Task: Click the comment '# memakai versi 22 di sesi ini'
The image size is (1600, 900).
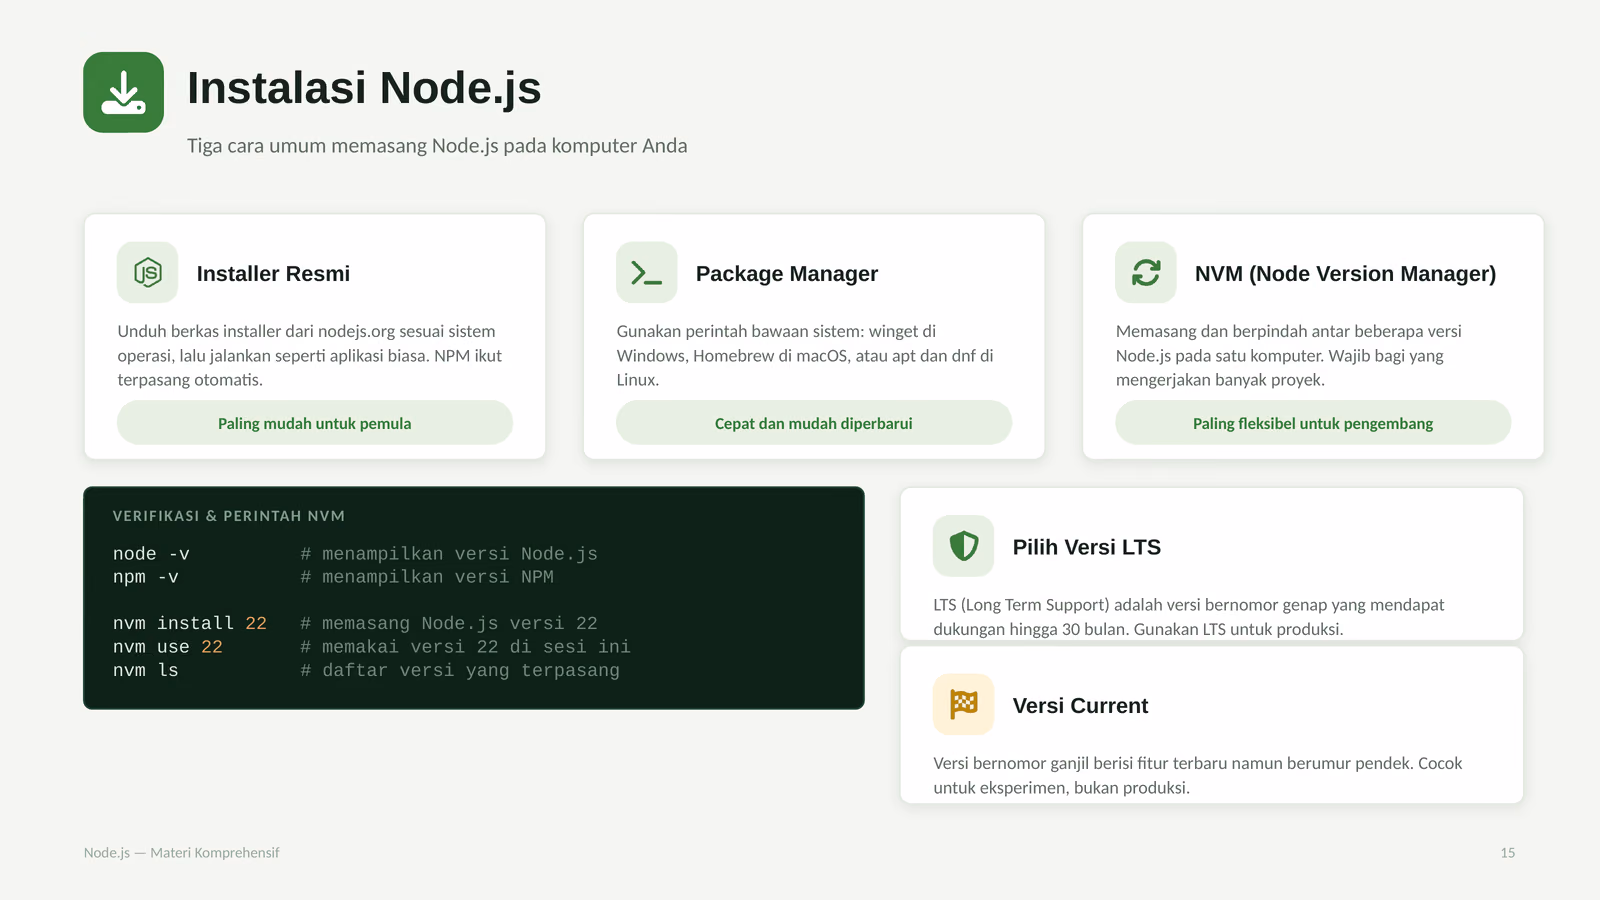Action: coord(466,647)
